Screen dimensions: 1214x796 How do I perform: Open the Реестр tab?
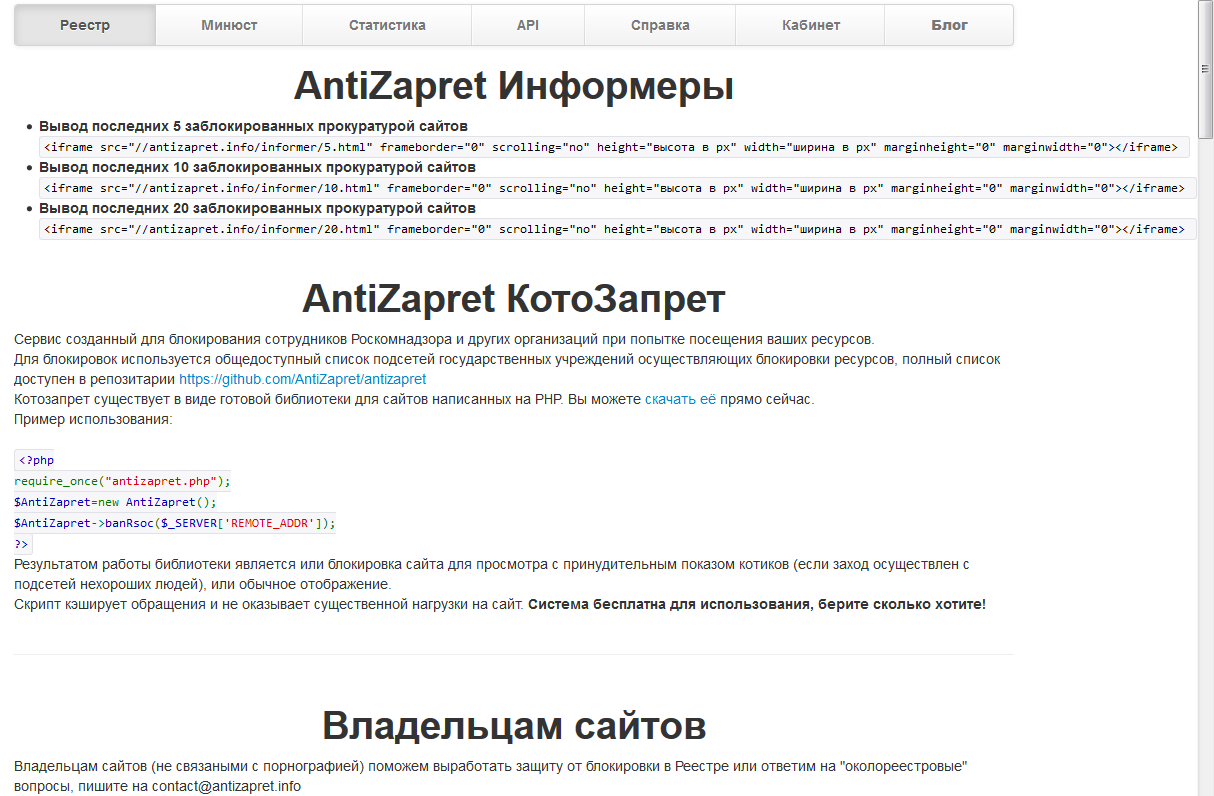pos(85,25)
